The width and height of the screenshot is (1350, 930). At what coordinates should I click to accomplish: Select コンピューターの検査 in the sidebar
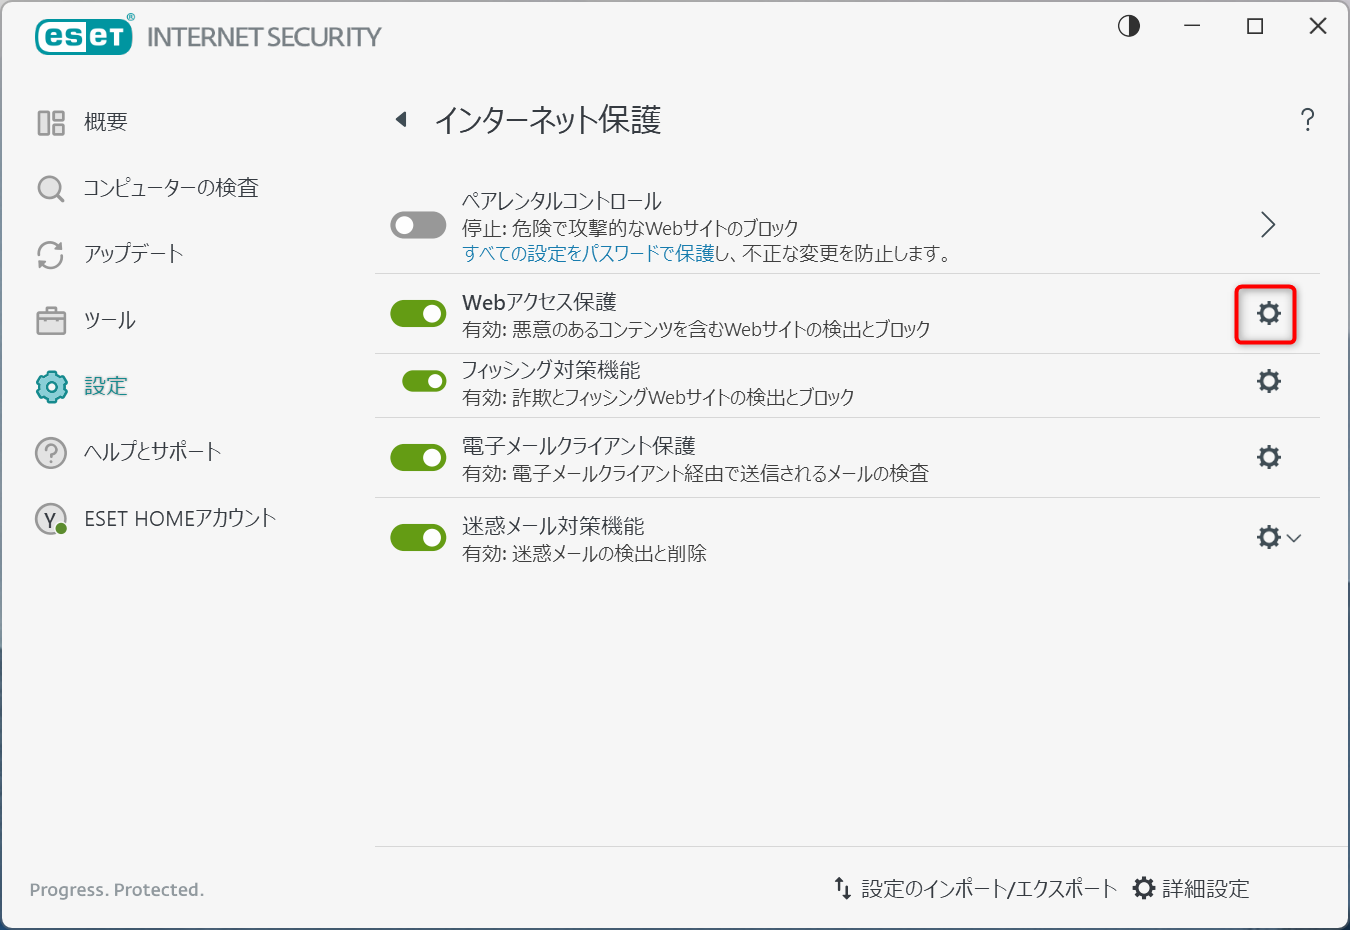point(171,188)
